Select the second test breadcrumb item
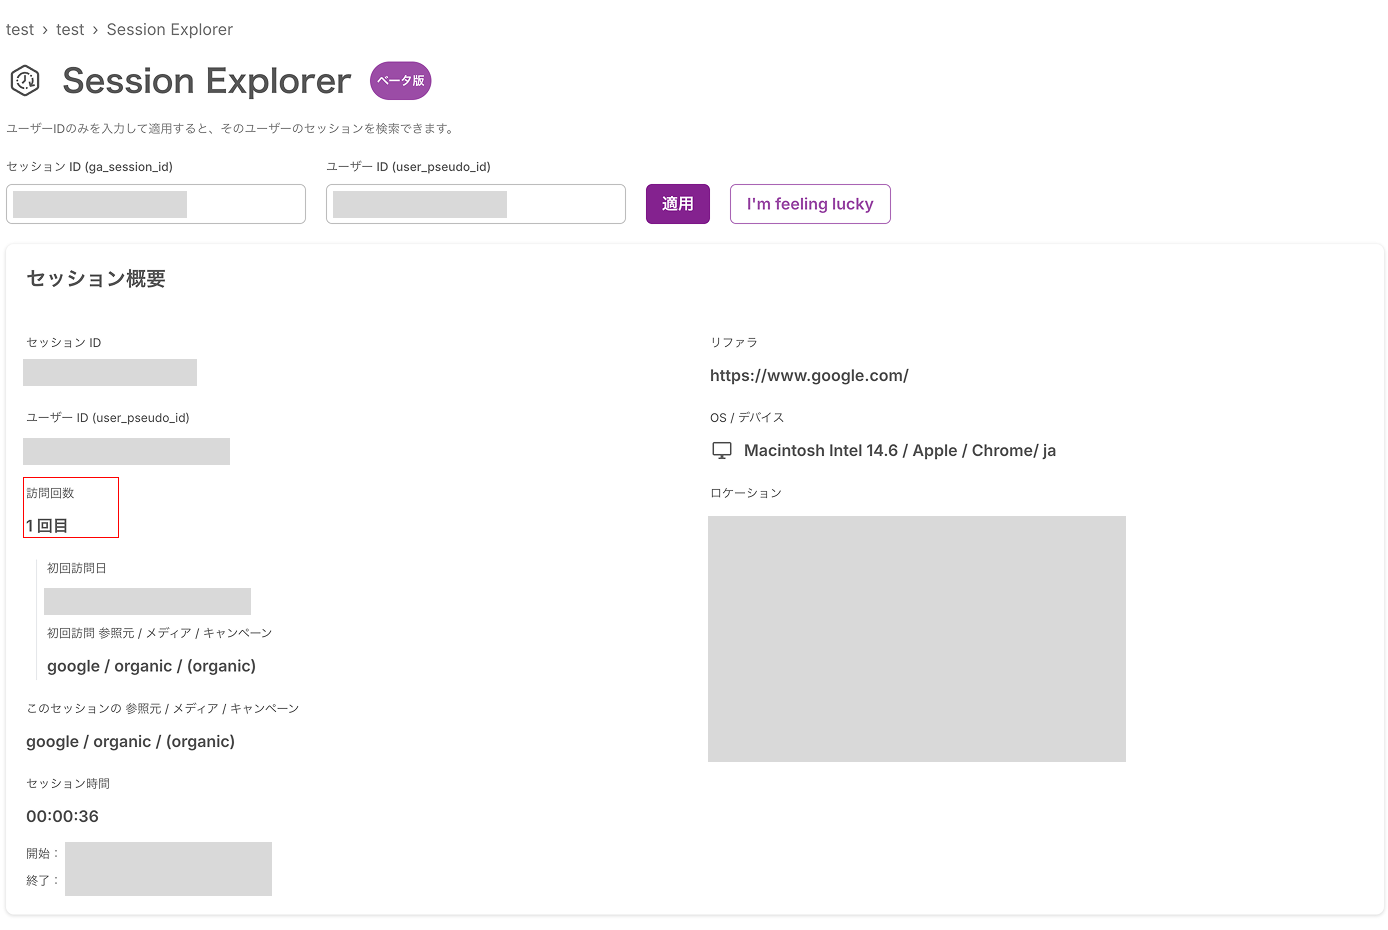This screenshot has width=1388, height=930. pos(70,29)
